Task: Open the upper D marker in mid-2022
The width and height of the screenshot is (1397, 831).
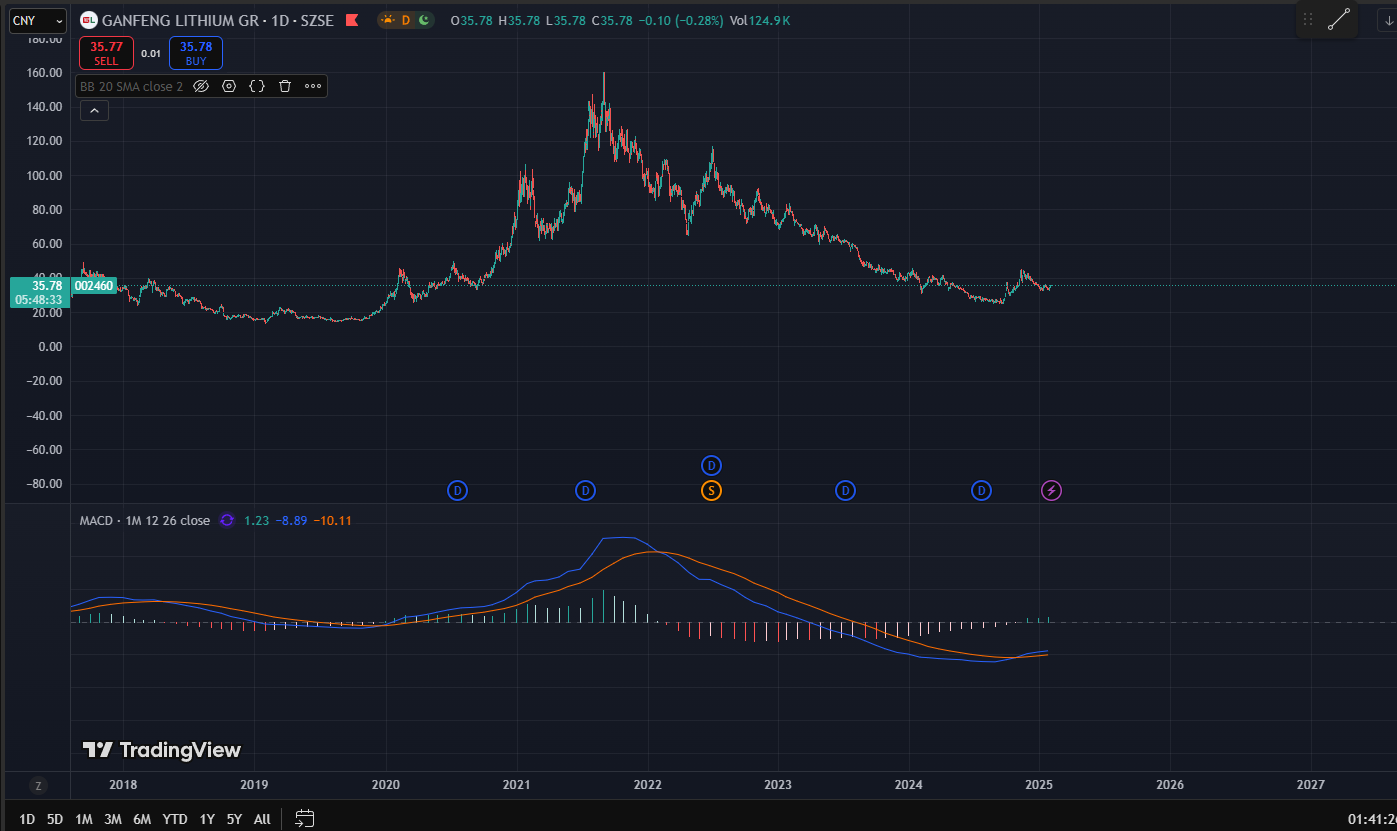Action: click(711, 465)
